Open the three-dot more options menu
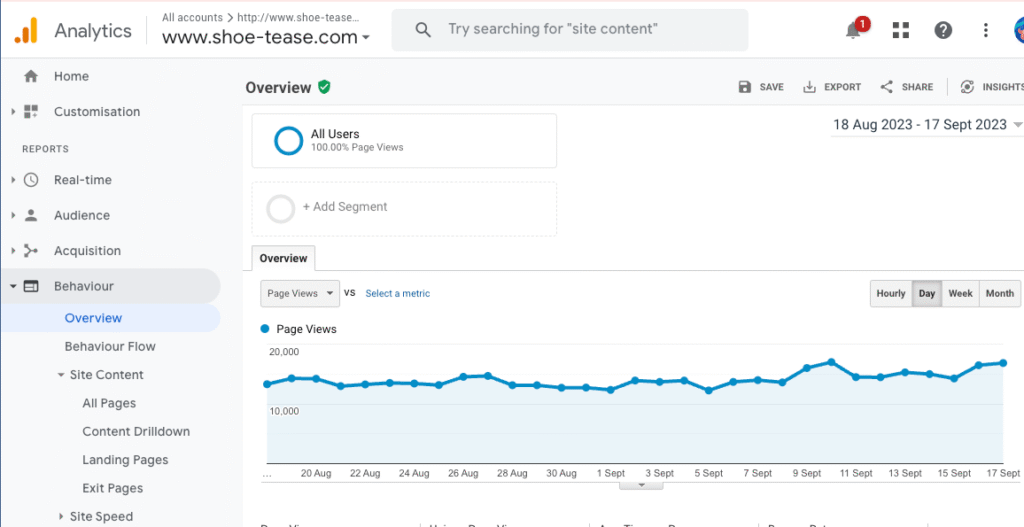 pyautogui.click(x=986, y=30)
